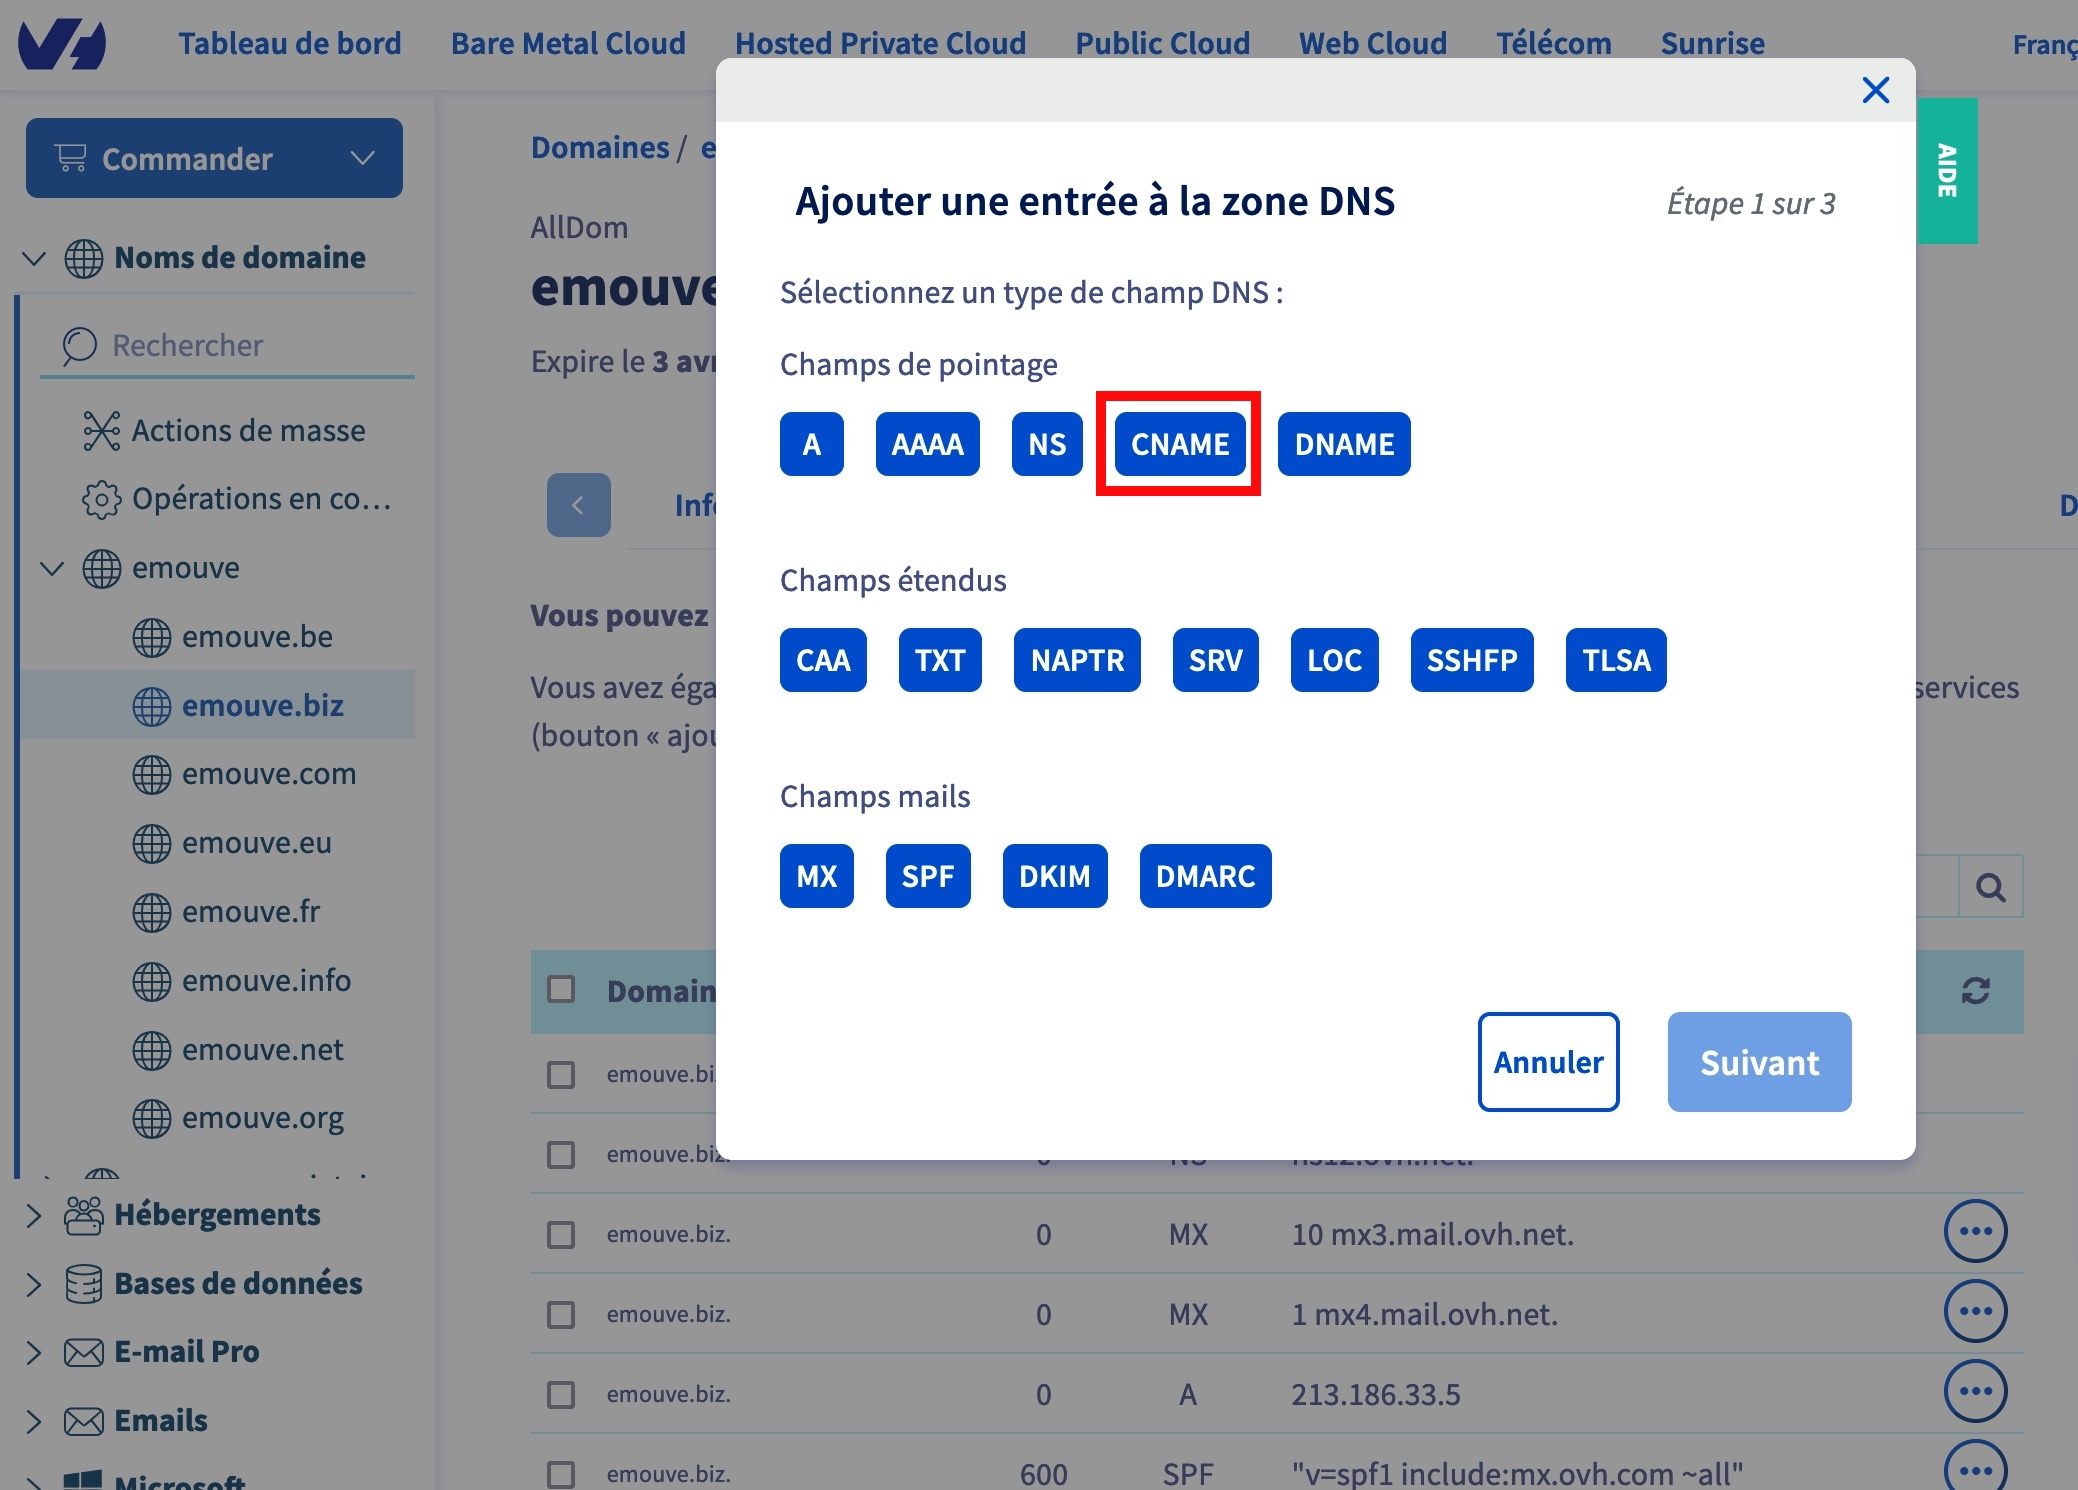Screen dimensions: 2078x1490
Task: Select emouve.com domain in sidebar
Action: (x=244, y=774)
